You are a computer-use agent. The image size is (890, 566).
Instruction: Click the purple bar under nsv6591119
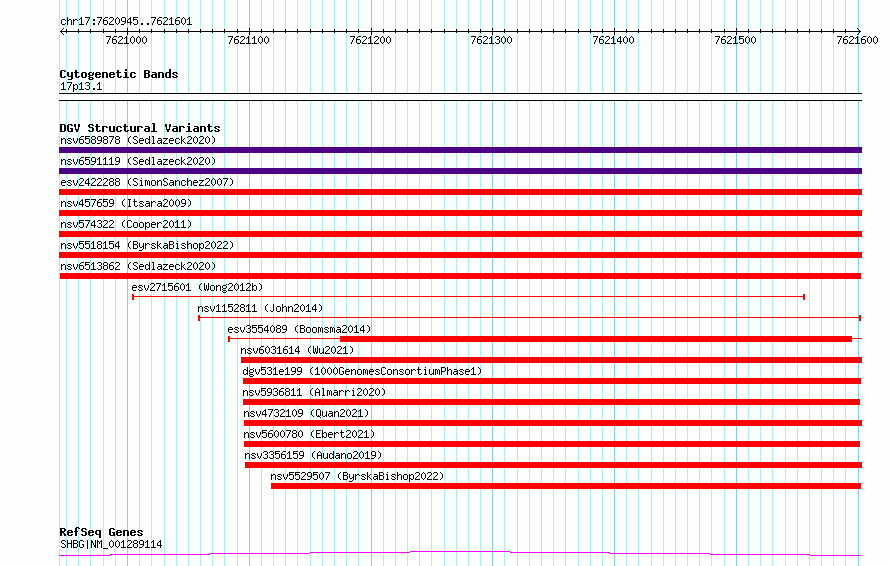pyautogui.click(x=460, y=171)
